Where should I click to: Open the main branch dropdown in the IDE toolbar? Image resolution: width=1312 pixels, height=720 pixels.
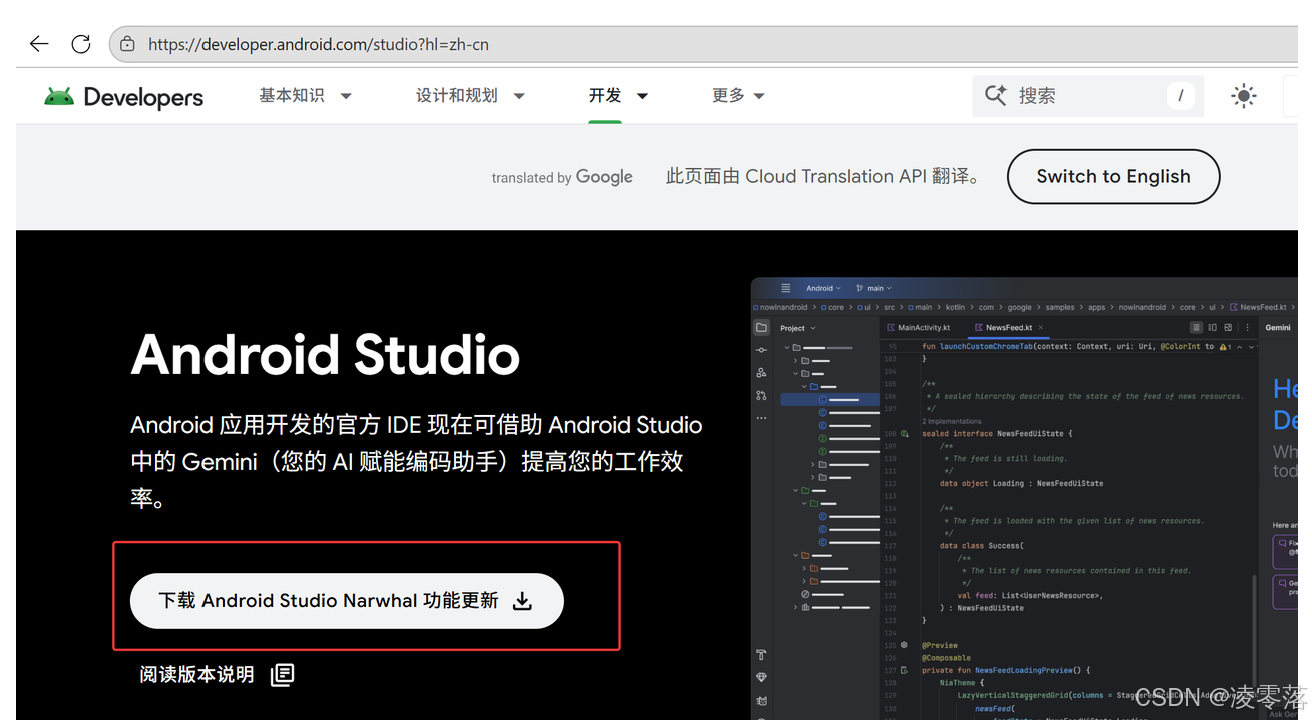coord(873,288)
